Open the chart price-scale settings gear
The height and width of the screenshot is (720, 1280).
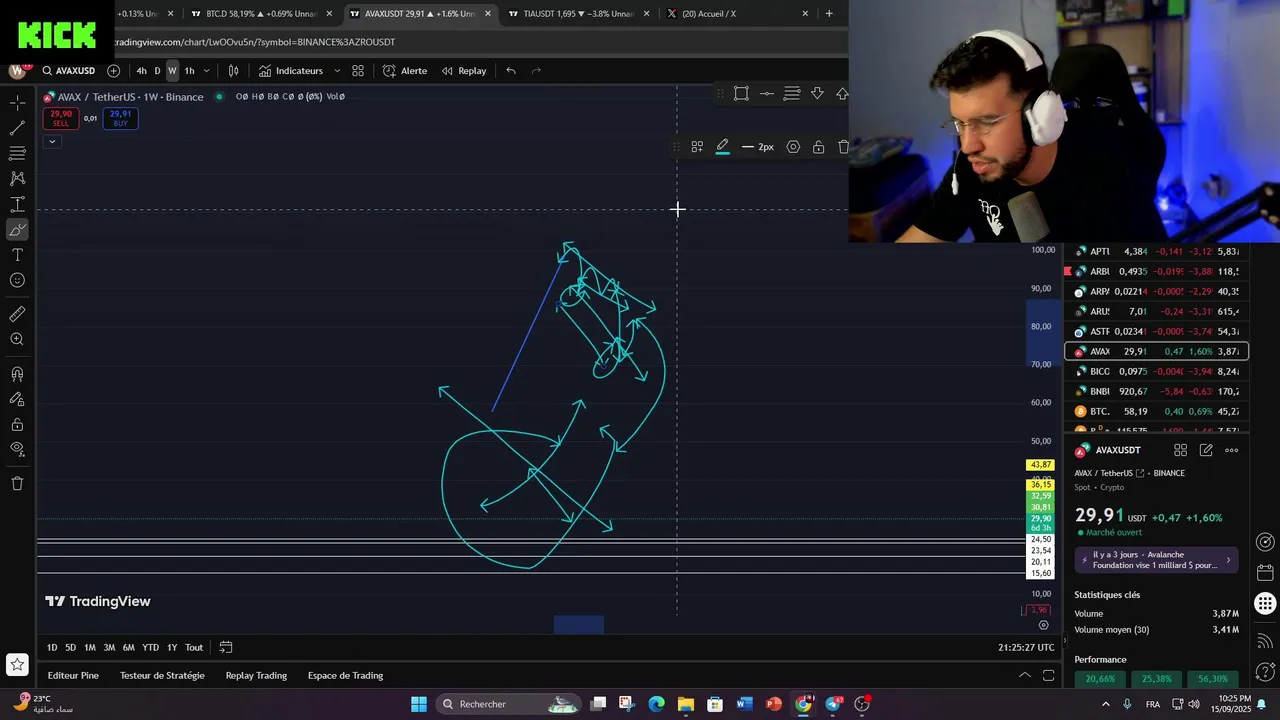click(1043, 625)
